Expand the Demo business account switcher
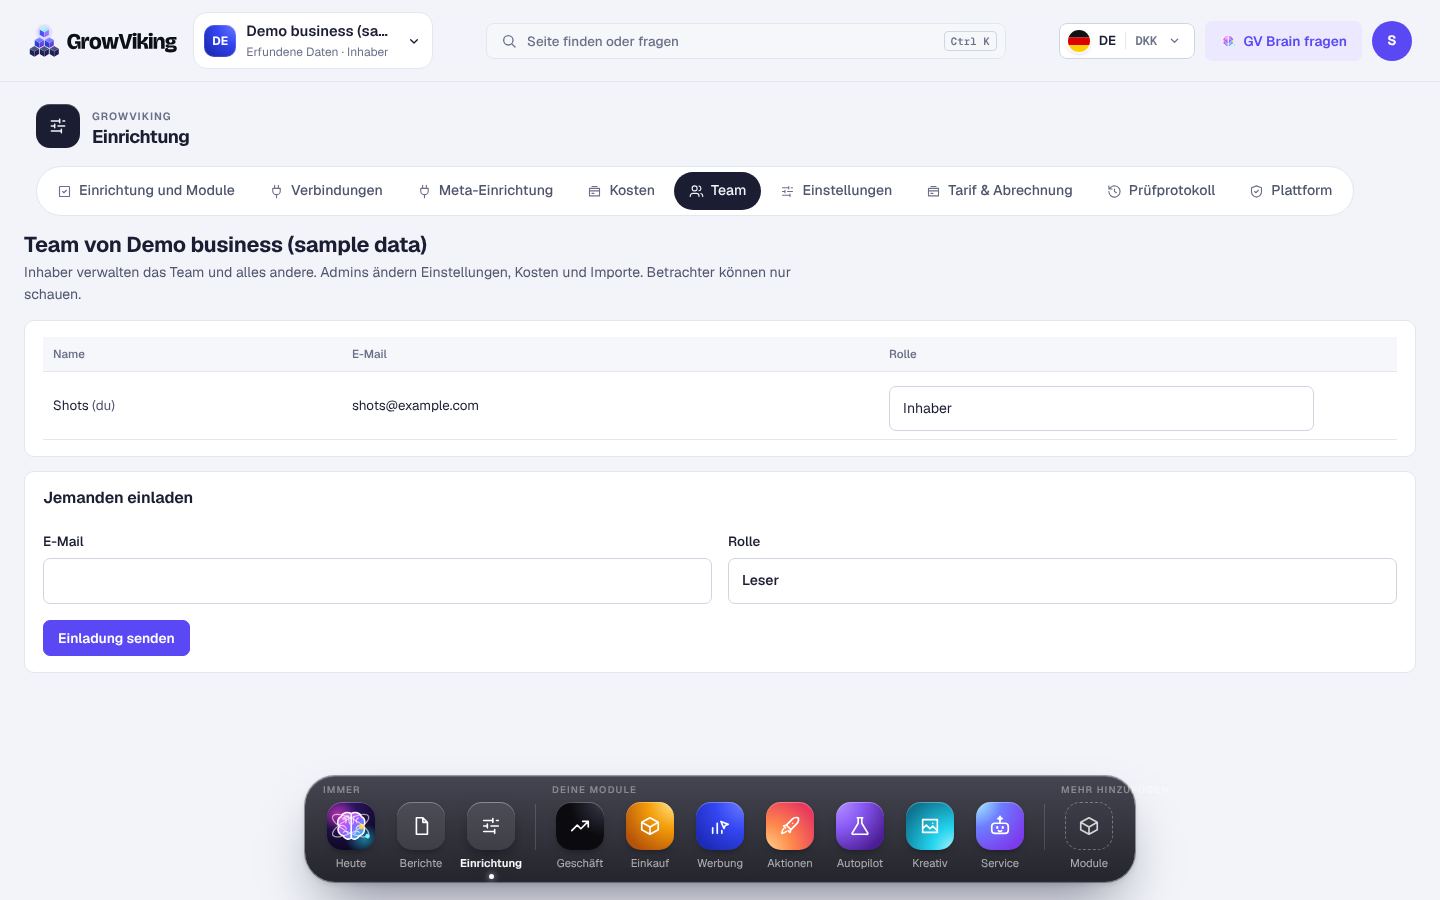Image resolution: width=1440 pixels, height=900 pixels. coord(313,41)
